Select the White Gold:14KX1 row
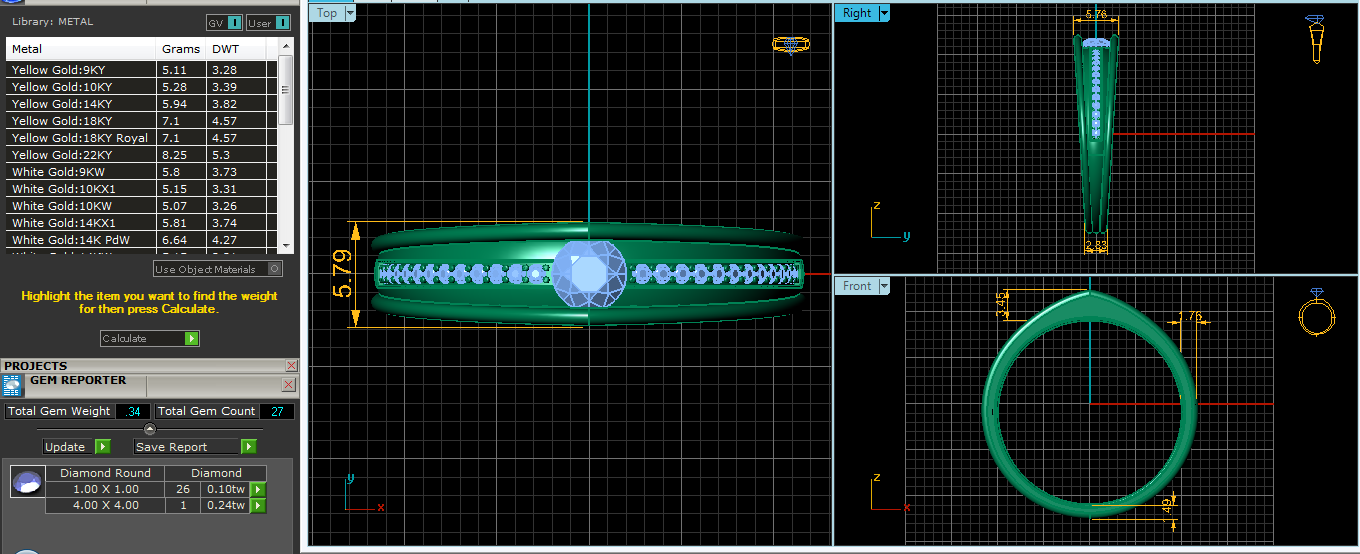This screenshot has height=554, width=1360. [142, 223]
